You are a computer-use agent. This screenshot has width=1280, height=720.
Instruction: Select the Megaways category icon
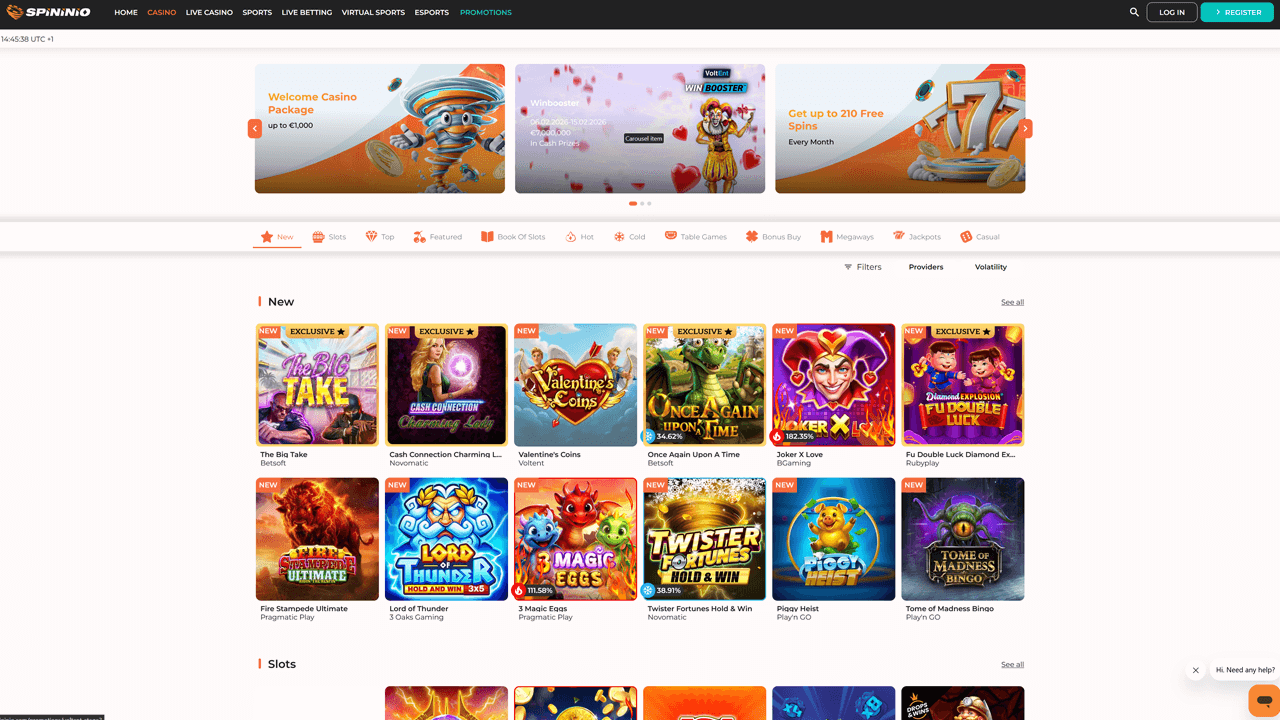(x=826, y=237)
